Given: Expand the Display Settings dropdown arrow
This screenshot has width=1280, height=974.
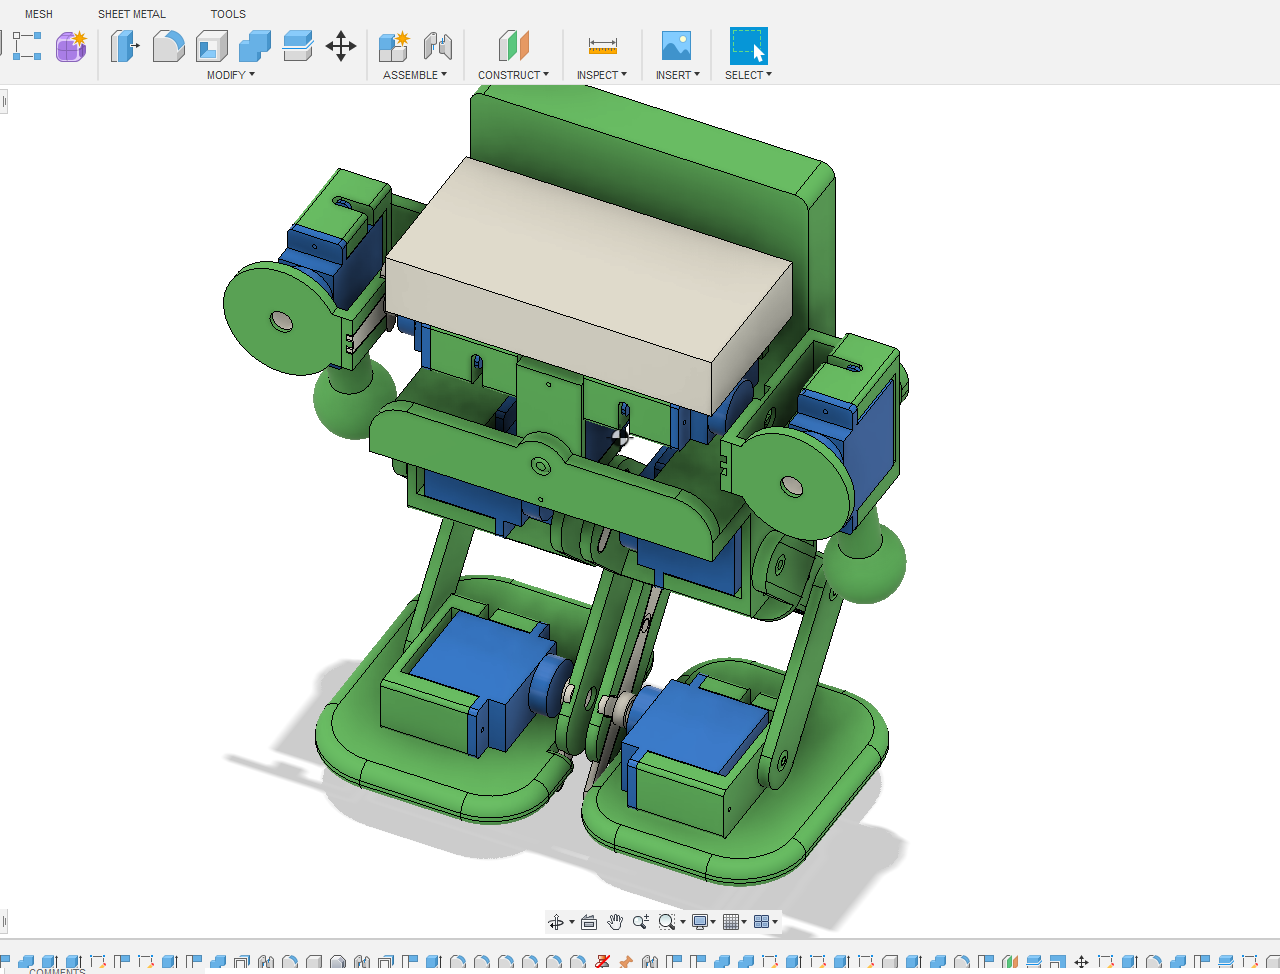Looking at the screenshot, I should click(x=712, y=921).
